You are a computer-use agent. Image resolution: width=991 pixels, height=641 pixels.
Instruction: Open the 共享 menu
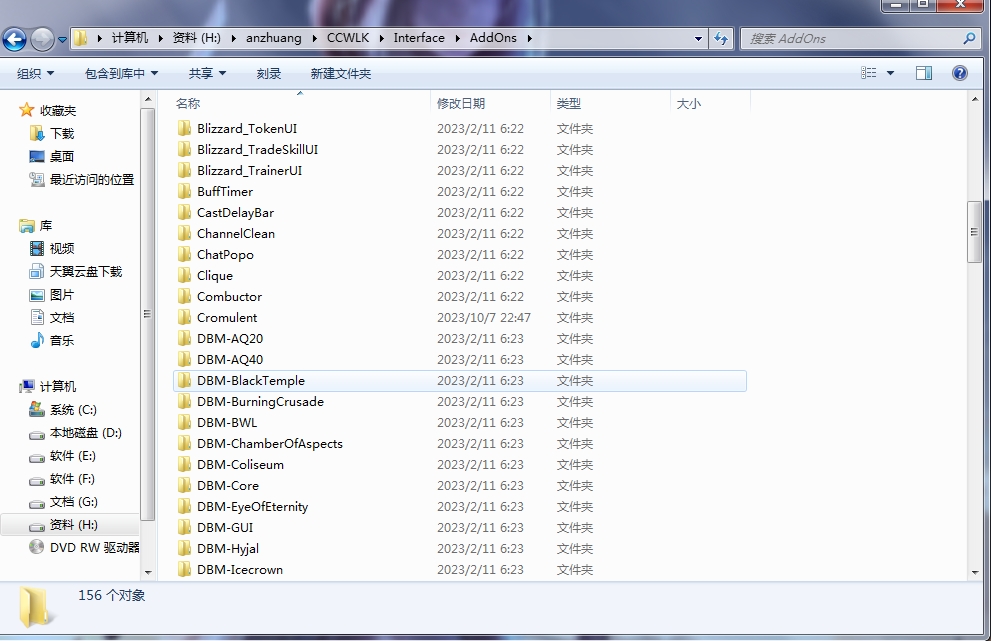point(207,73)
